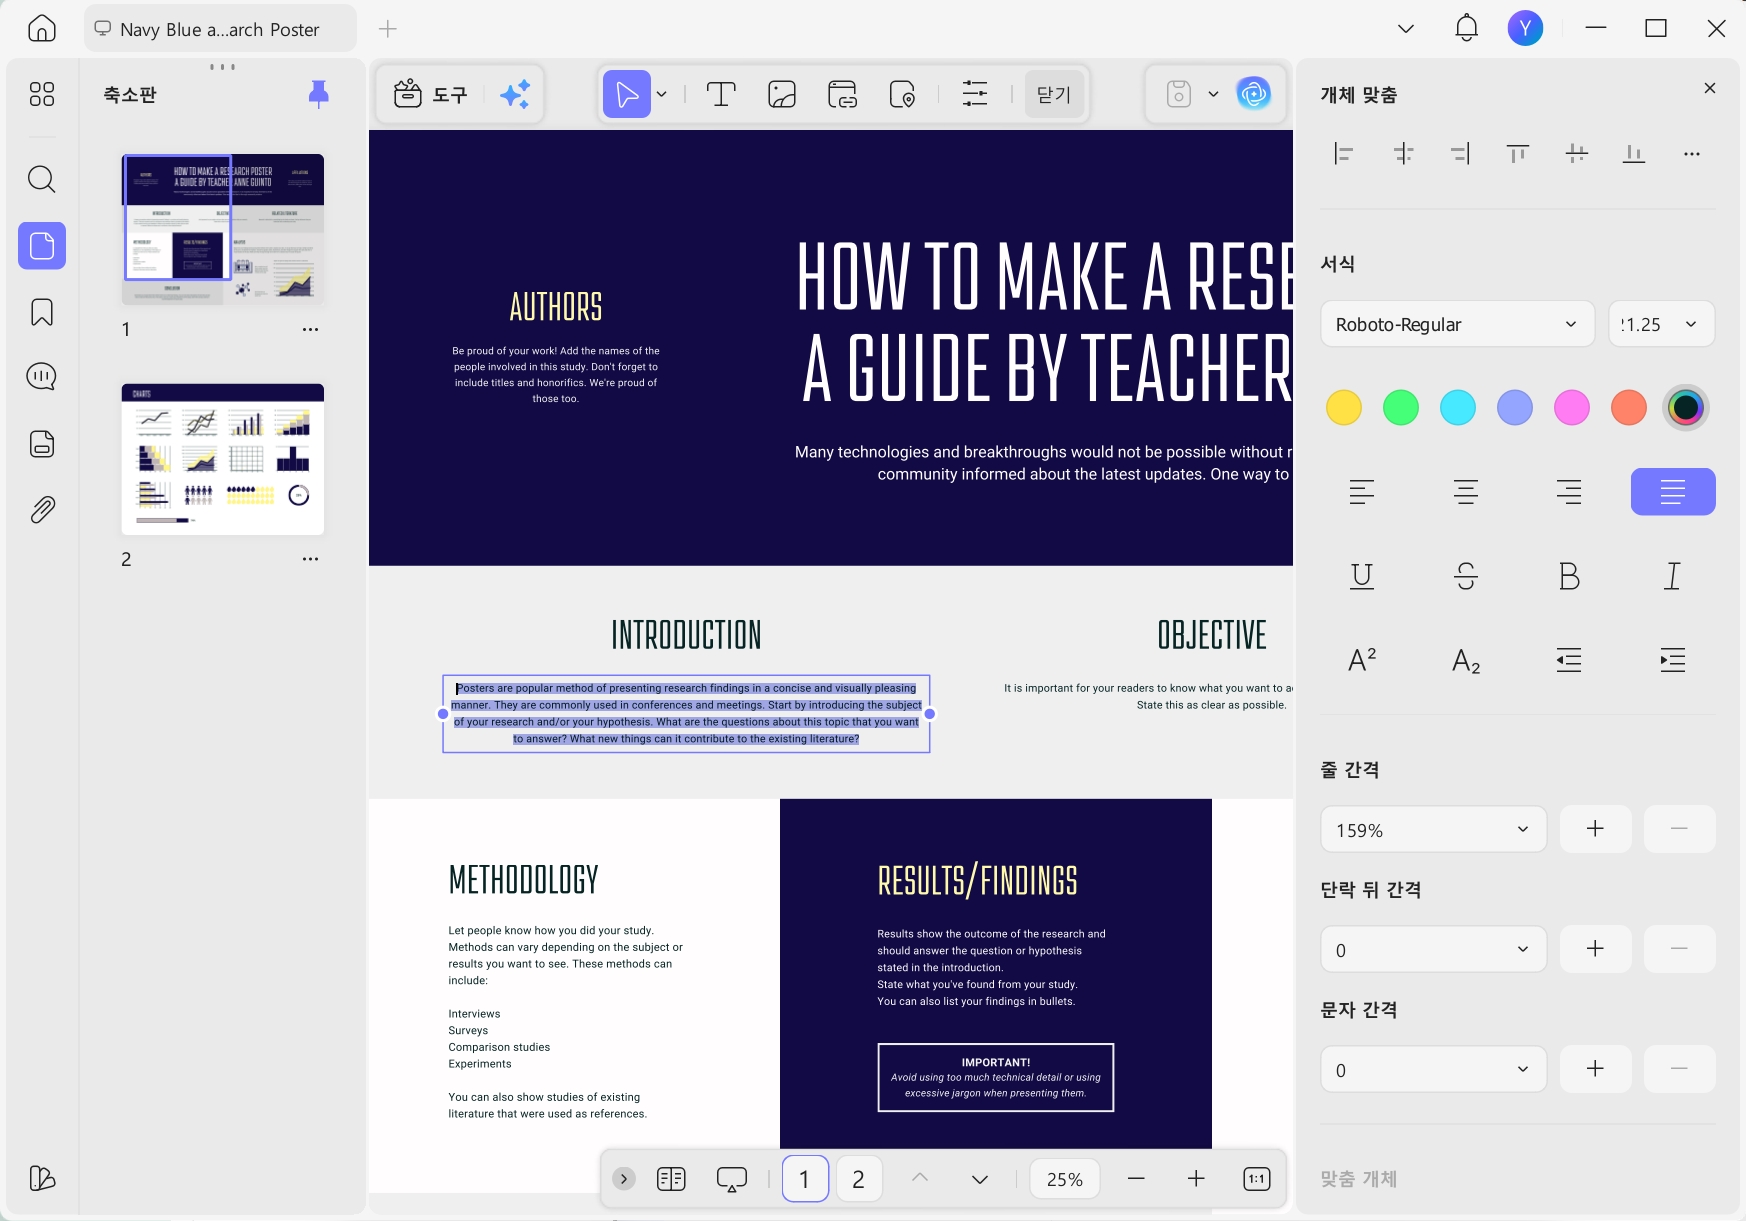This screenshot has width=1746, height=1221.
Task: Align objects to the top edge
Action: pos(1518,153)
